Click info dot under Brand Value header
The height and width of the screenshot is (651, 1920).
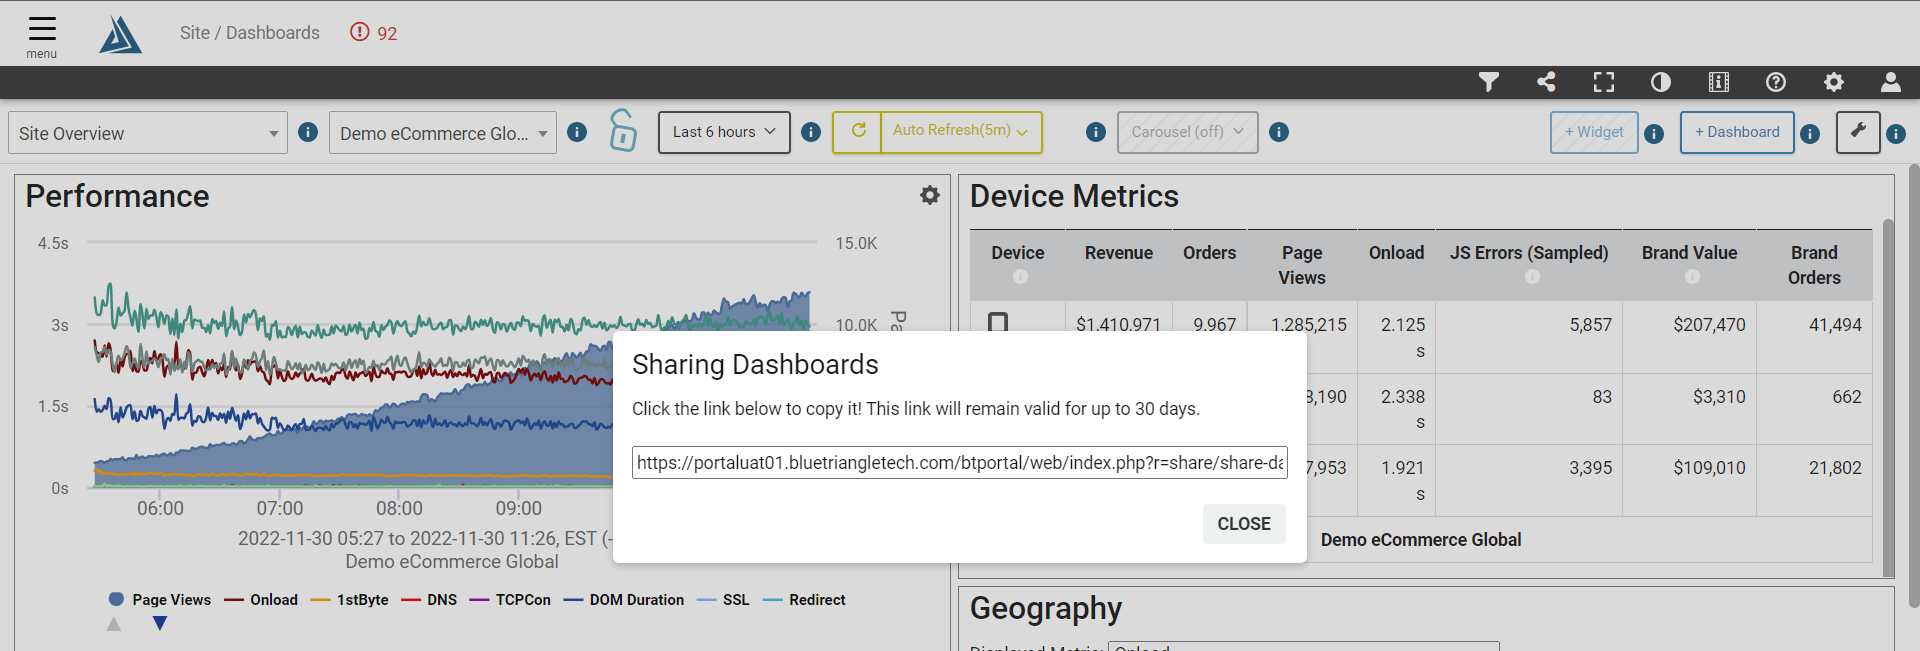tap(1692, 277)
